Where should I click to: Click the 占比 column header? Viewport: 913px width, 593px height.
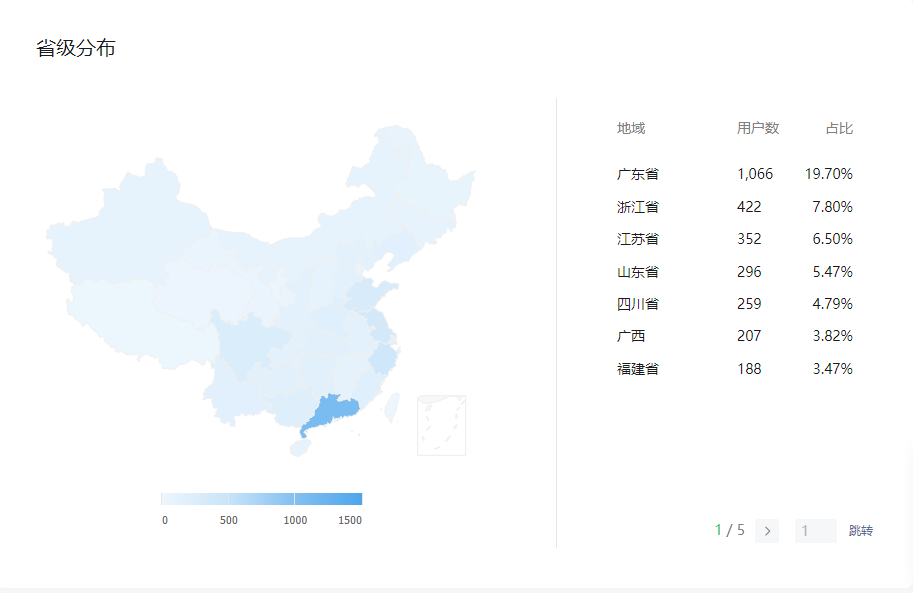click(x=839, y=128)
